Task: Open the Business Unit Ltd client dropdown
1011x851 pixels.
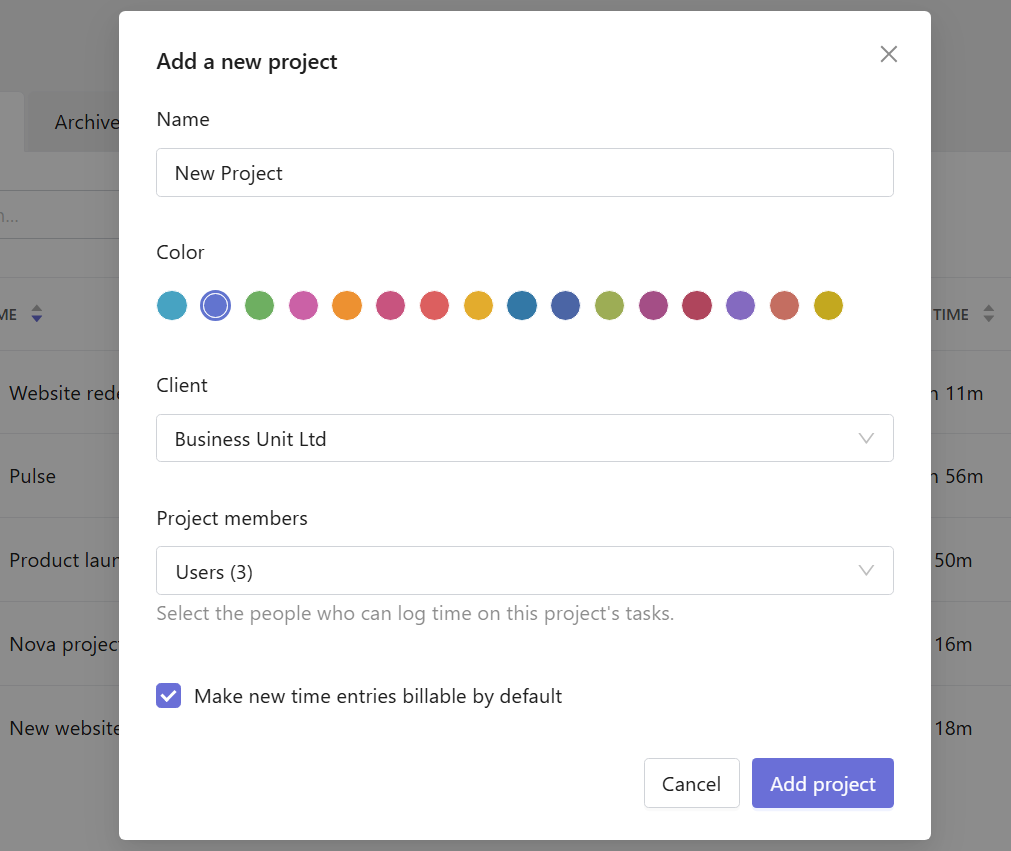Action: click(x=524, y=438)
